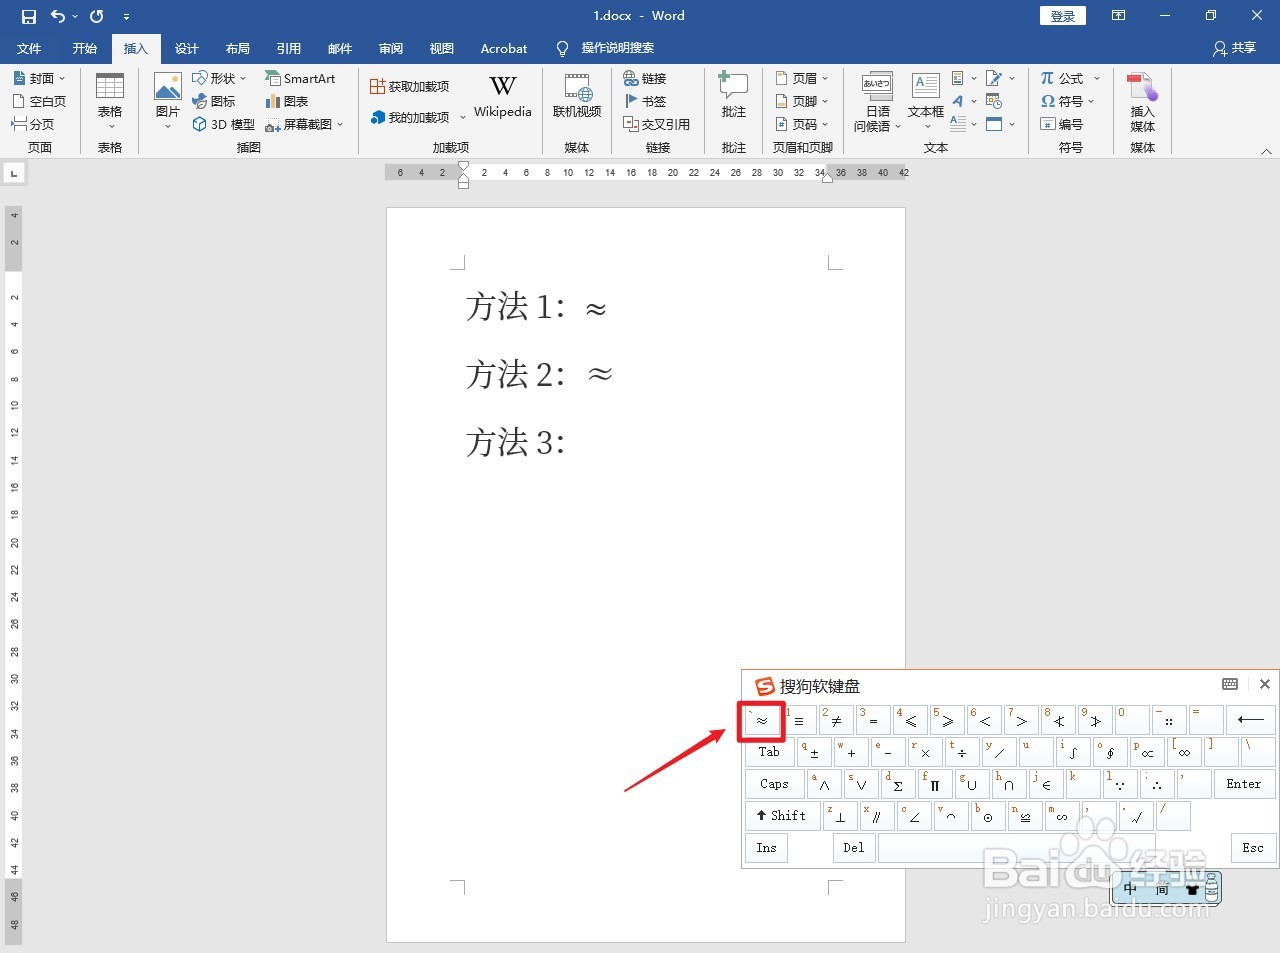Insert a cover page (封面)
This screenshot has width=1280, height=953.
[38, 78]
